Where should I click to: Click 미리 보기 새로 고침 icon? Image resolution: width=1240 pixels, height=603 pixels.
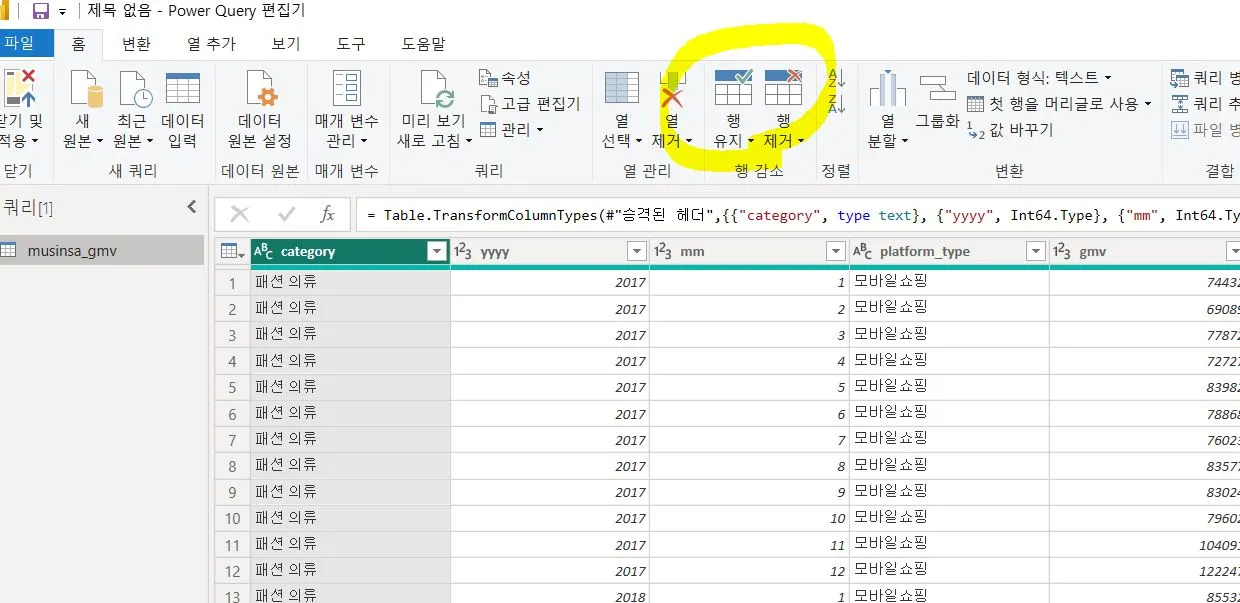pos(436,90)
